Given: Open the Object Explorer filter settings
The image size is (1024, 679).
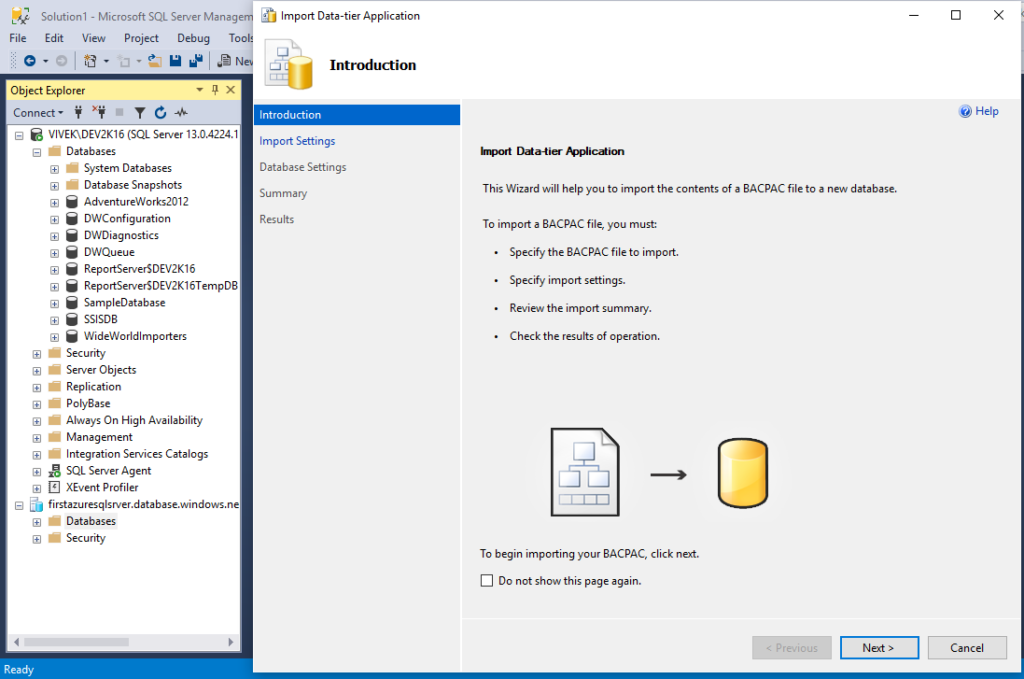Looking at the screenshot, I should pos(139,112).
